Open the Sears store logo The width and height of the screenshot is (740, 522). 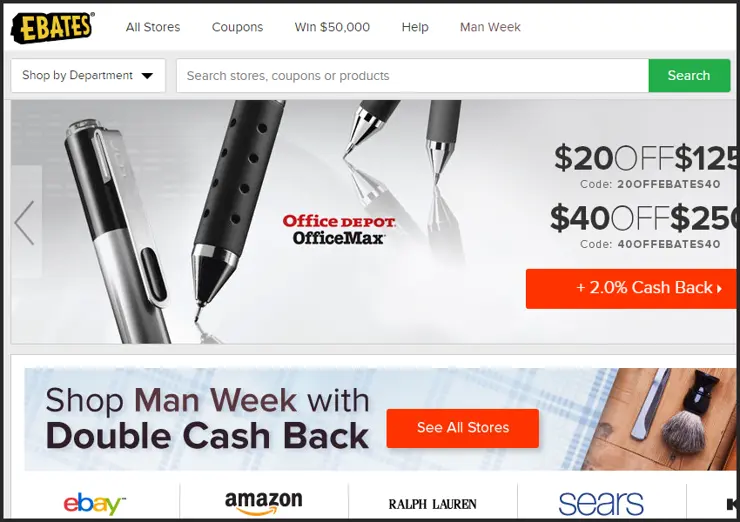tap(601, 503)
